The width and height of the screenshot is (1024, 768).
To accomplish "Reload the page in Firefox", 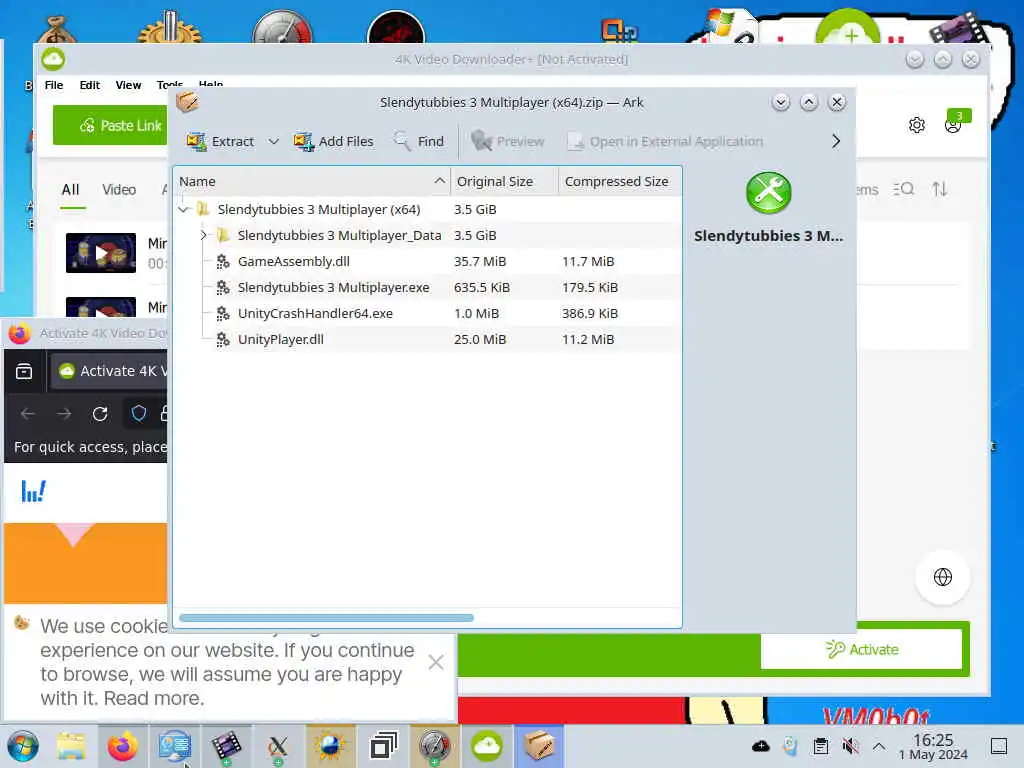I will (100, 413).
